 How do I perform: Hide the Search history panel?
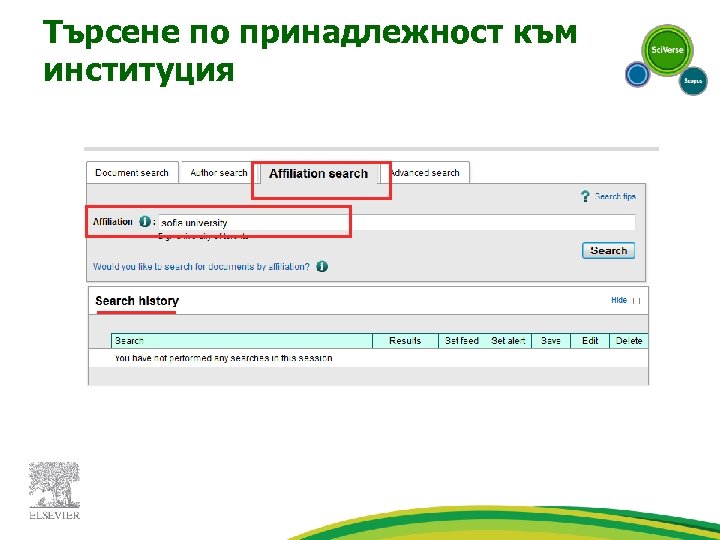(619, 300)
